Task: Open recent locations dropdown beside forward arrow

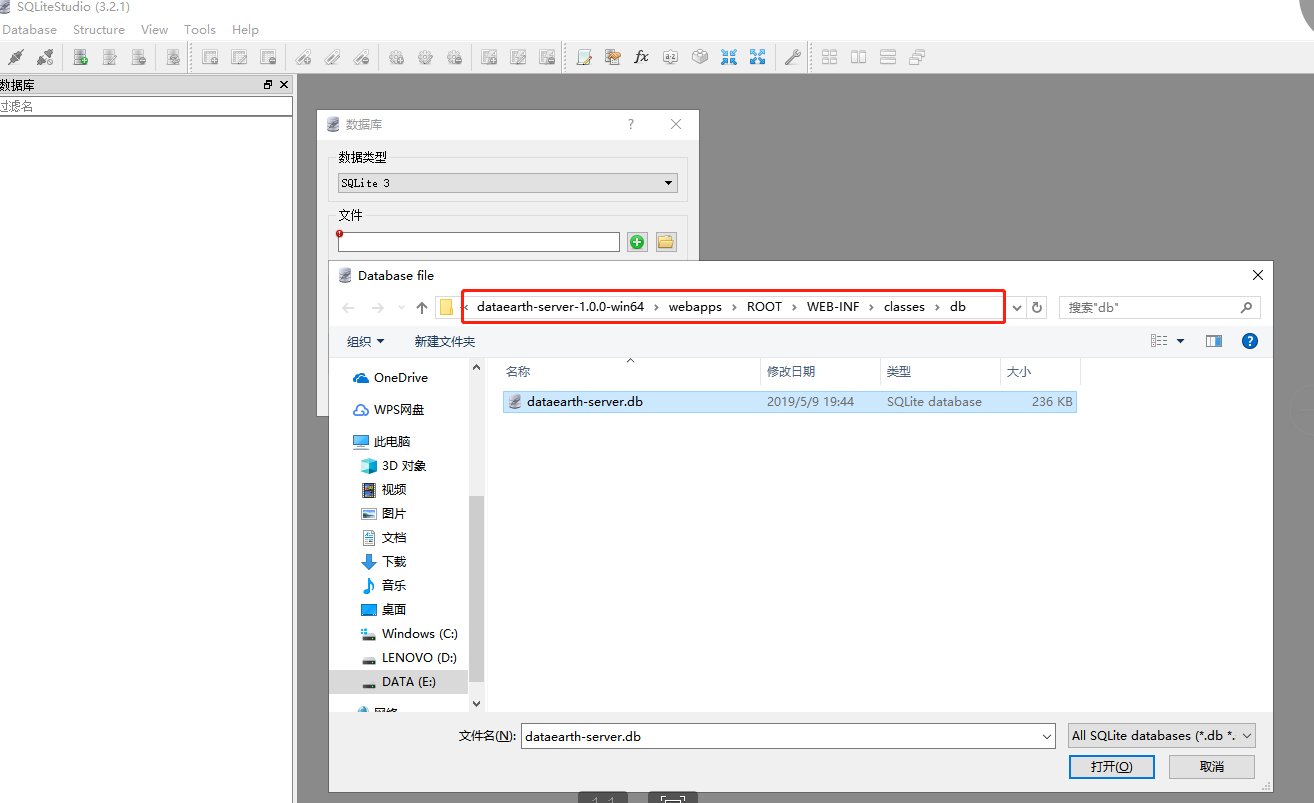Action: [x=402, y=308]
